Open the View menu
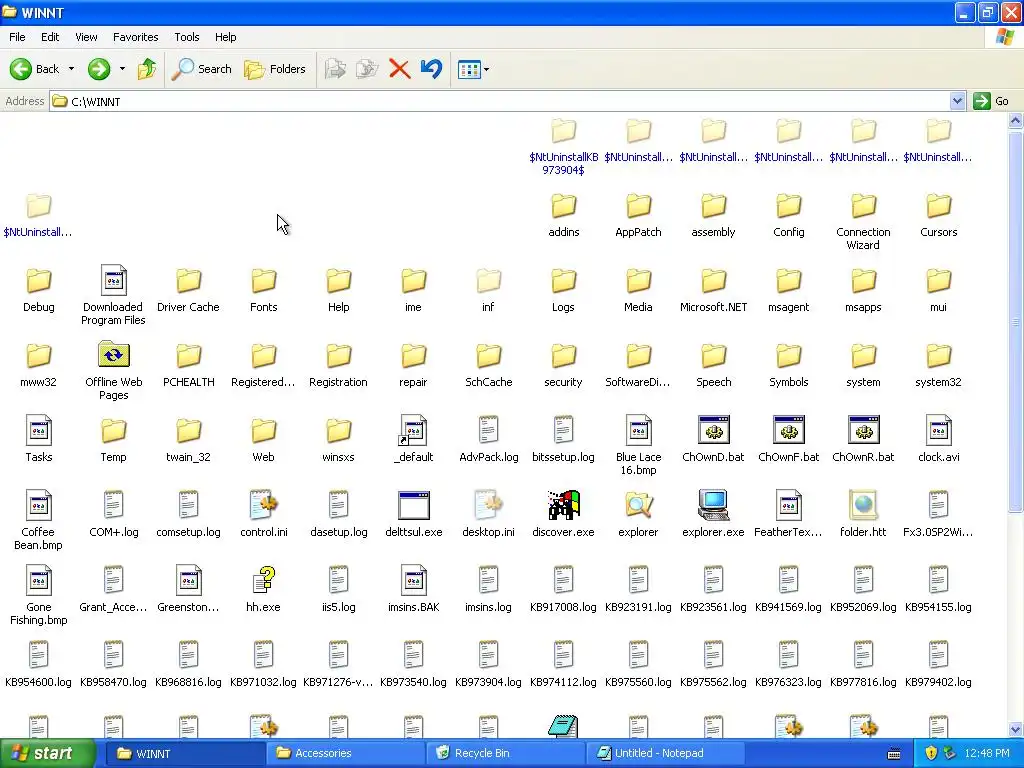This screenshot has height=768, width=1024. pos(86,37)
